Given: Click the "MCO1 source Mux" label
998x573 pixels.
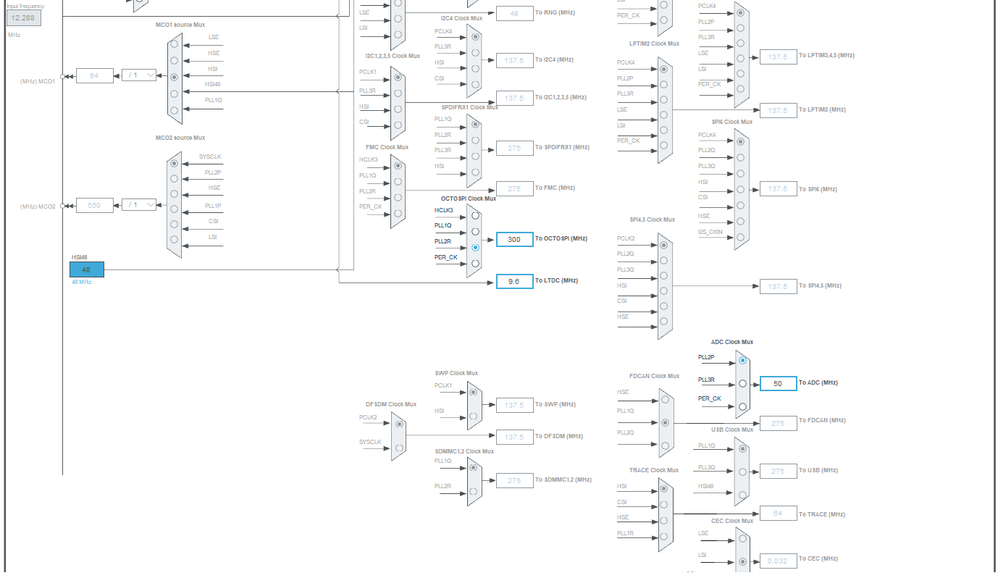Looking at the screenshot, I should 180,25.
